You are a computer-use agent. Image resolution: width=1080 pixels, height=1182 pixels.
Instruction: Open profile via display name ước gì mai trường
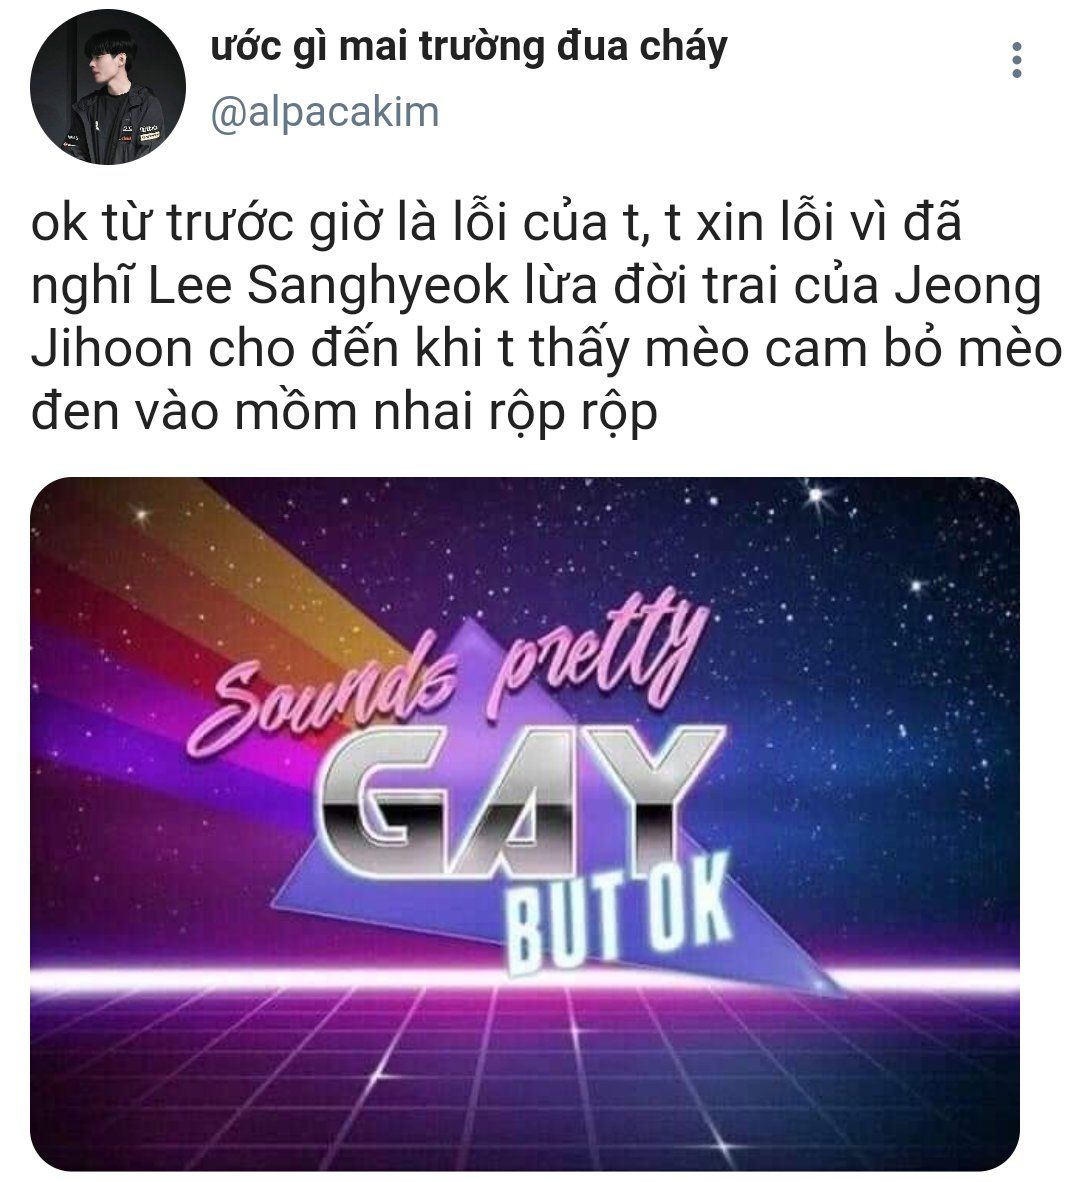coord(469,47)
